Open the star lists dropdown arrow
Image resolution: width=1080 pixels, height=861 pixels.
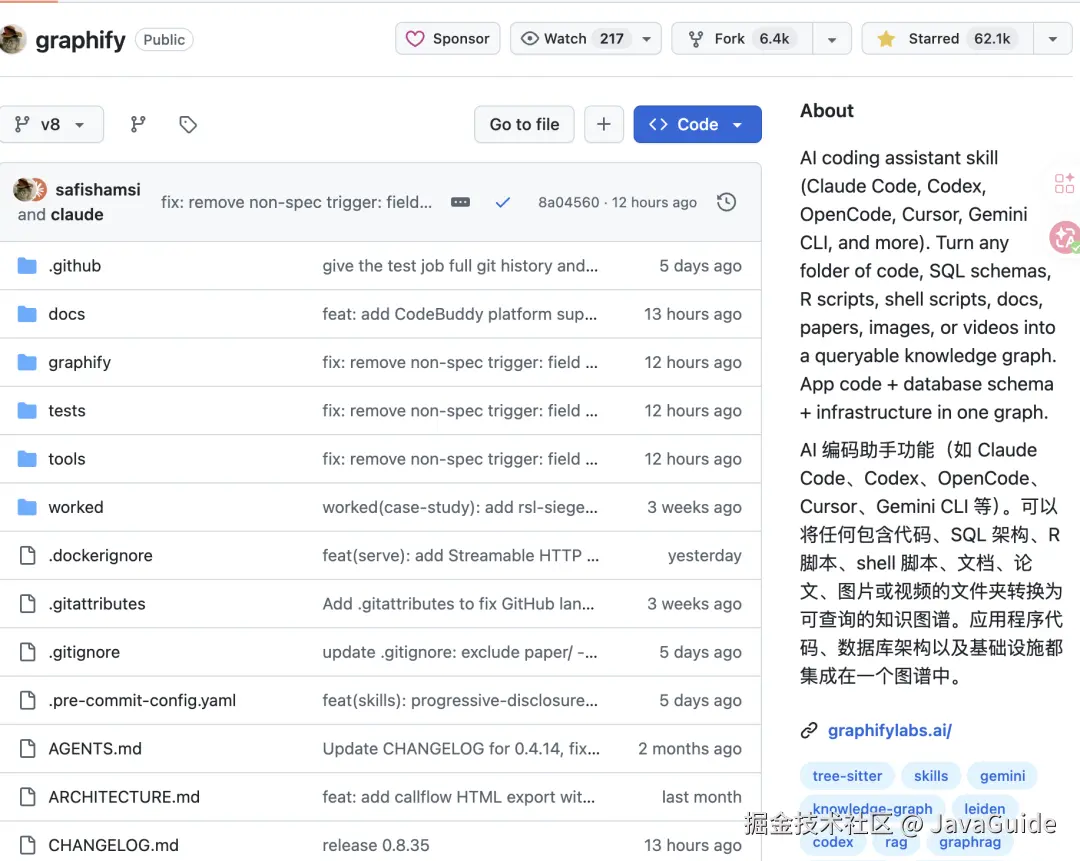pyautogui.click(x=1052, y=39)
